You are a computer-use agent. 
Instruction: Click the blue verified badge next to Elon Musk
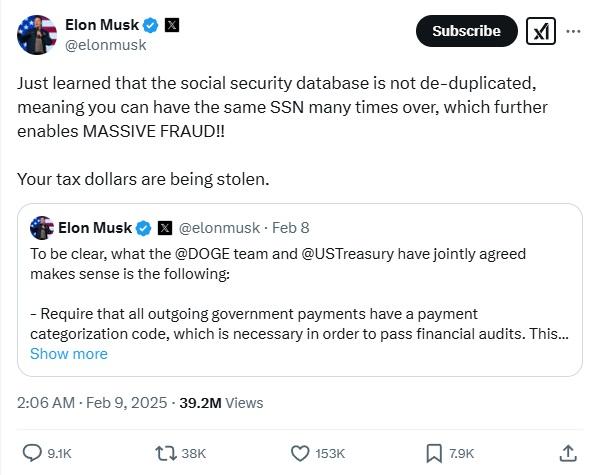[150, 26]
